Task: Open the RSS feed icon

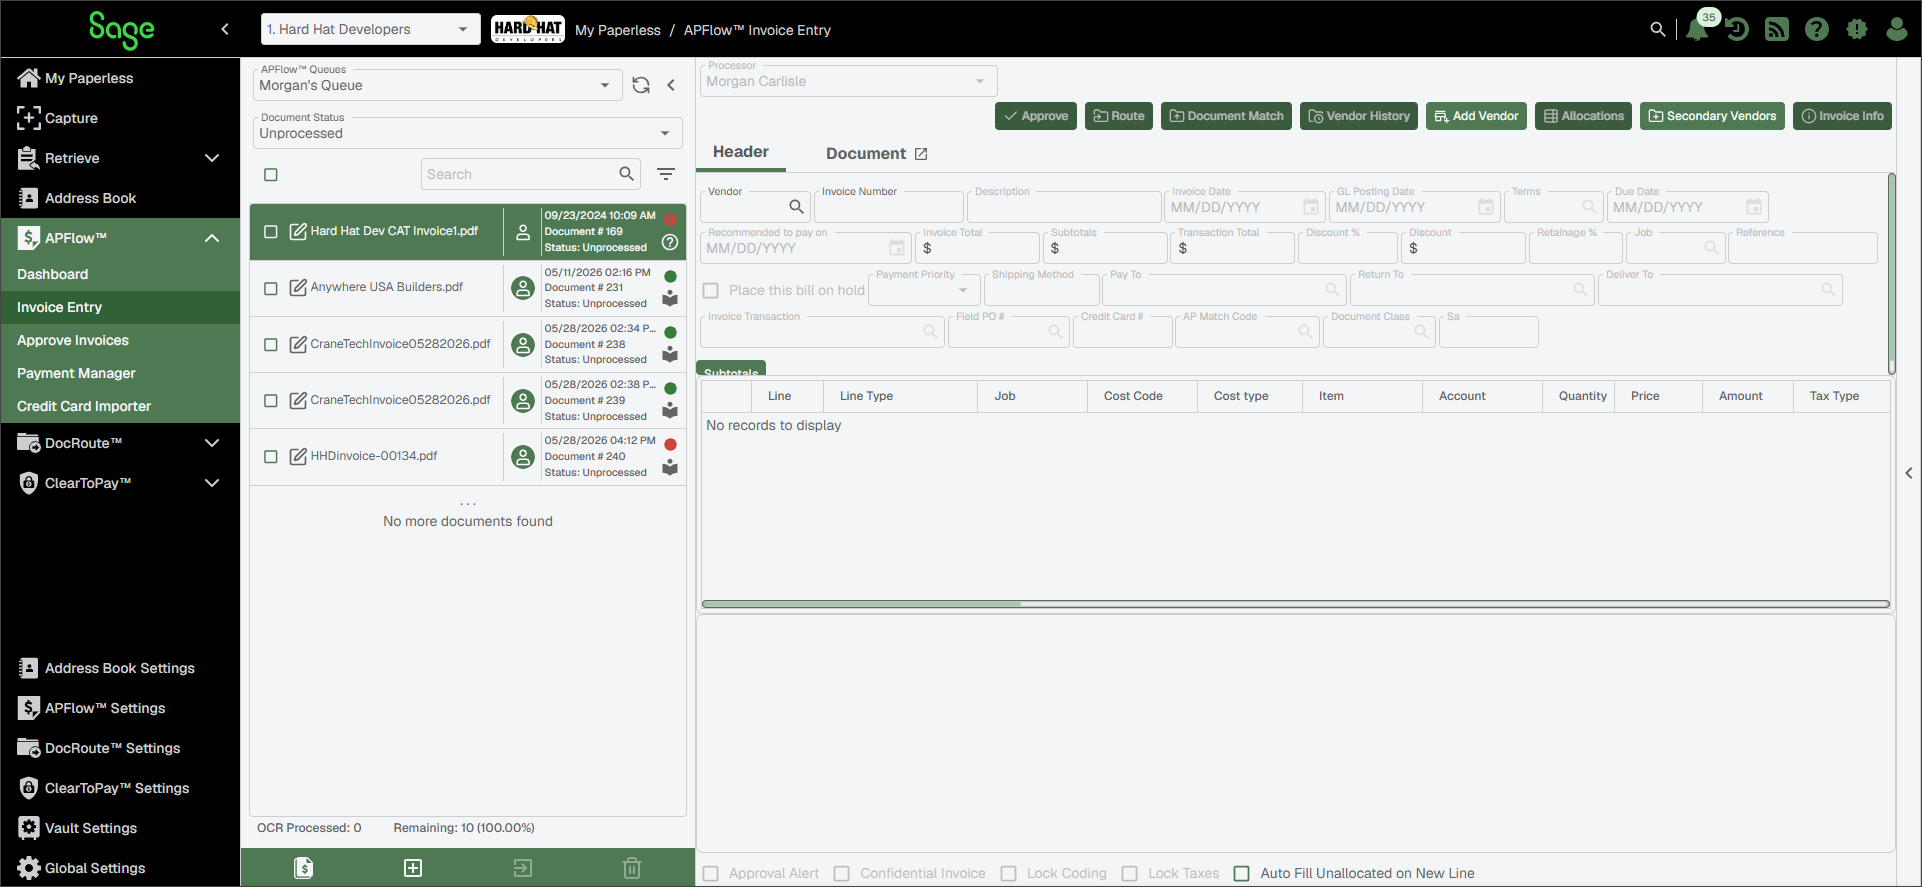Action: [x=1777, y=29]
